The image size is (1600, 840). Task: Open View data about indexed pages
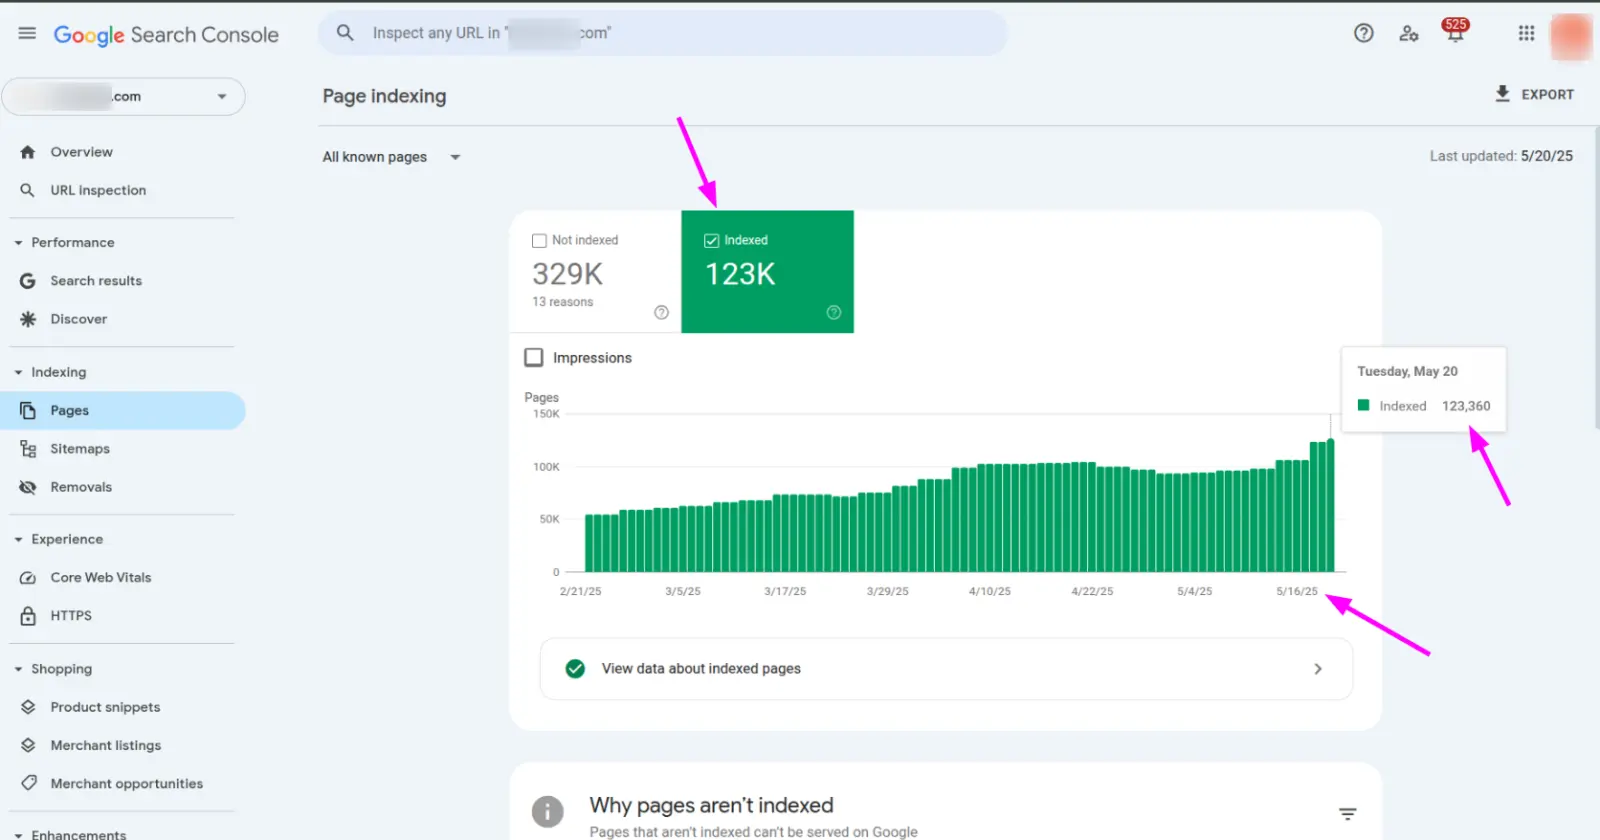946,669
